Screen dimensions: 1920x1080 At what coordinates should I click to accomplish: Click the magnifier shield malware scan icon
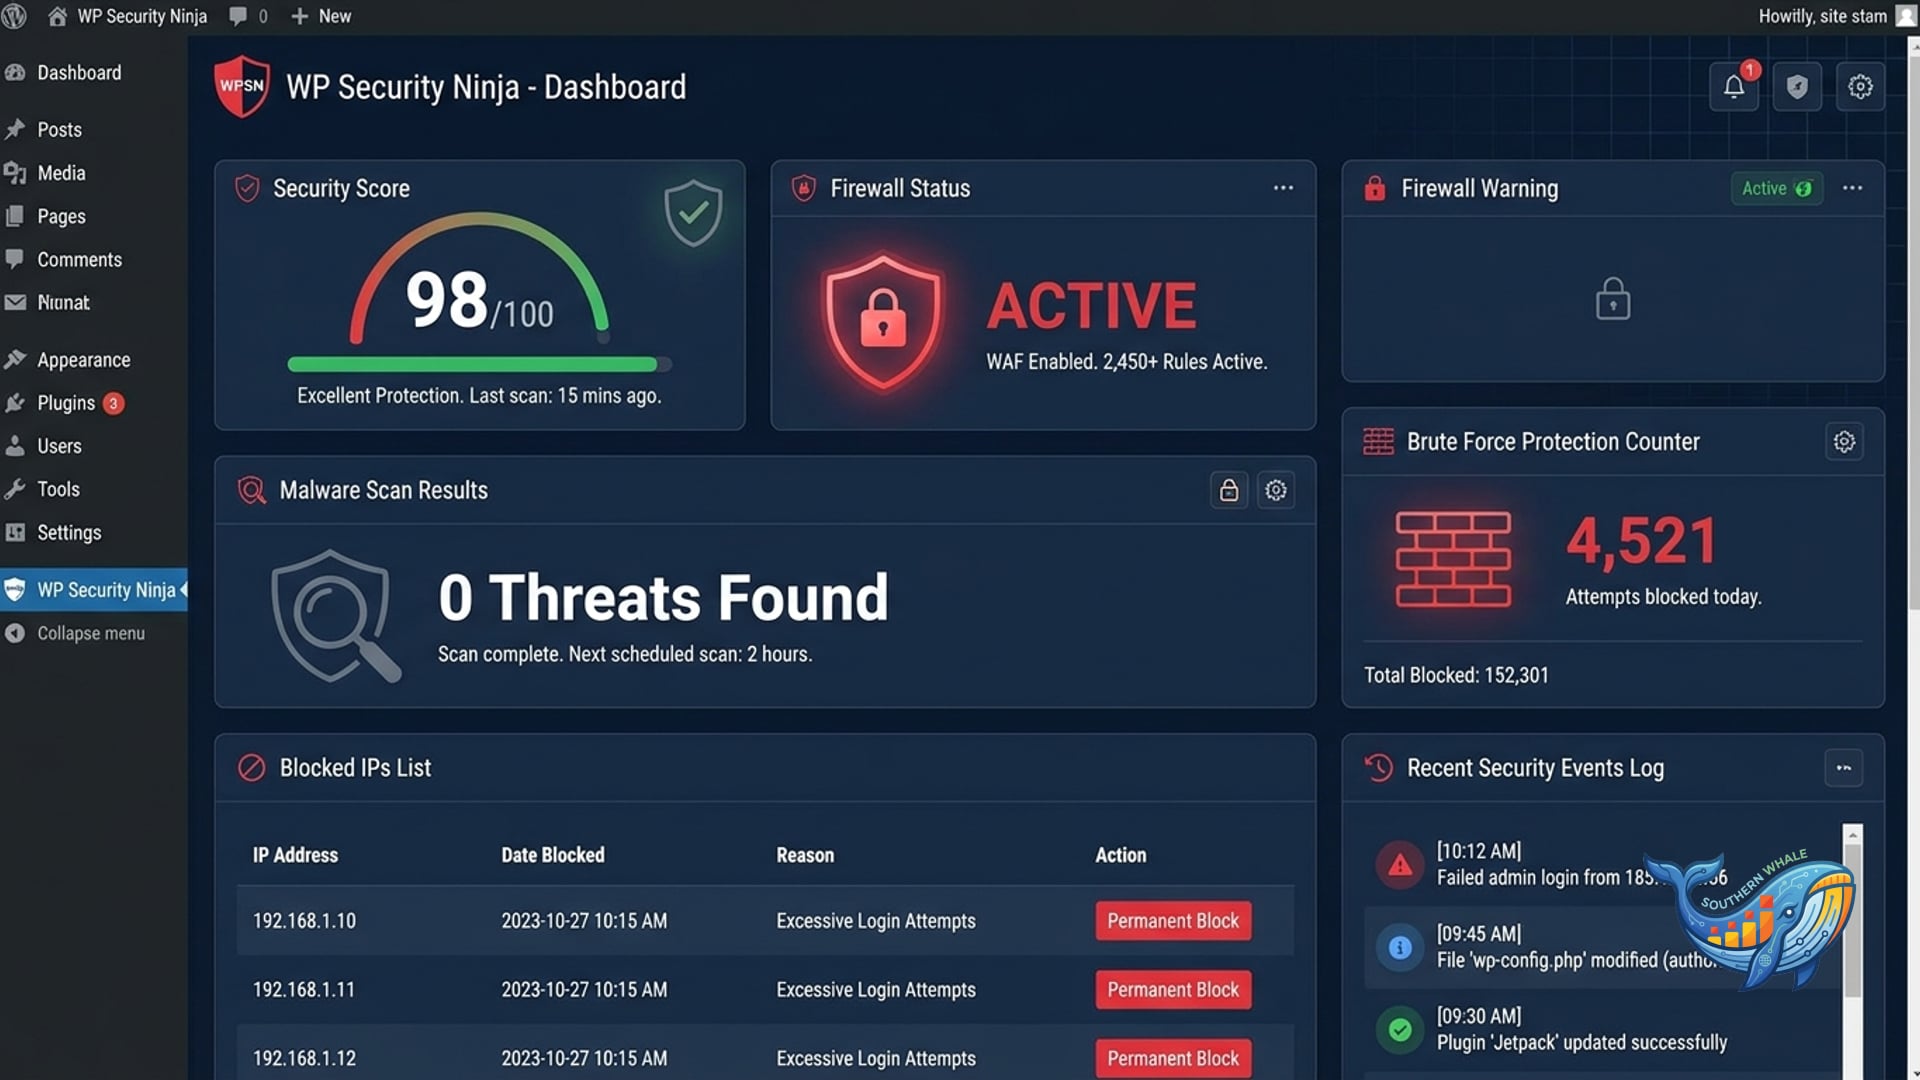click(336, 616)
